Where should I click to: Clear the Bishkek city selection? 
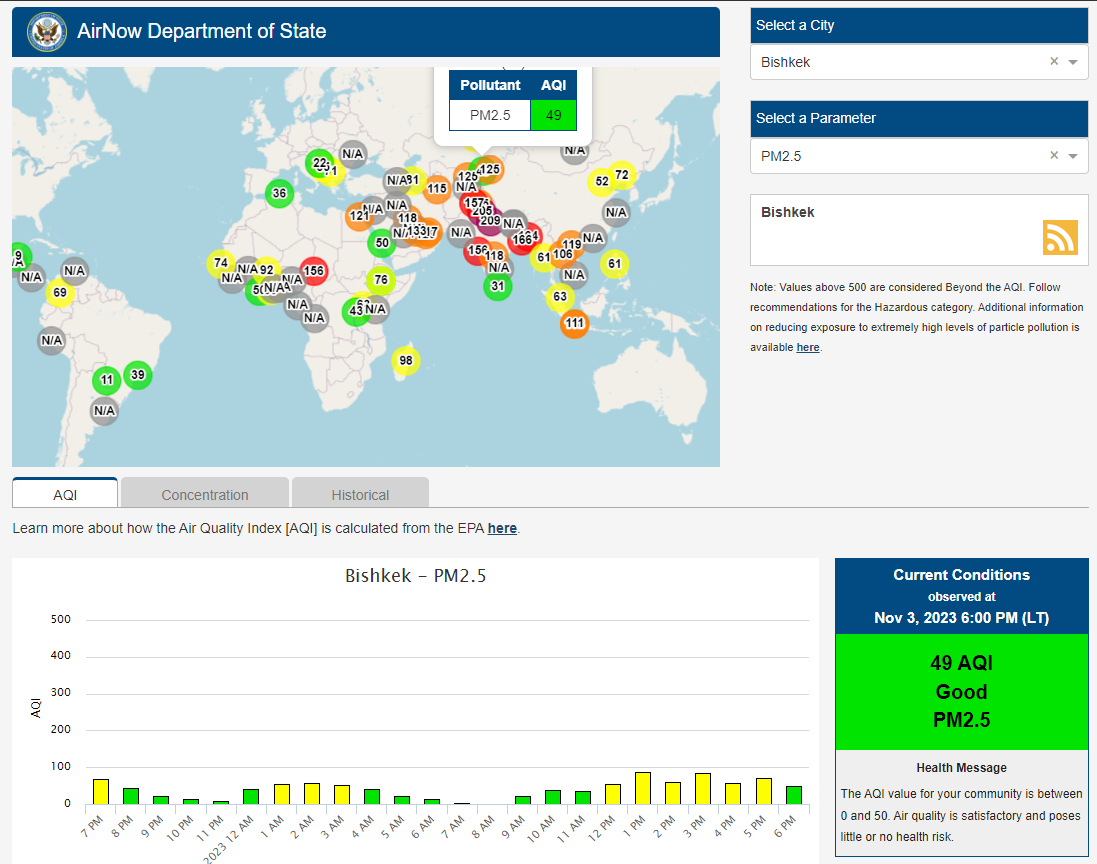[x=1053, y=62]
